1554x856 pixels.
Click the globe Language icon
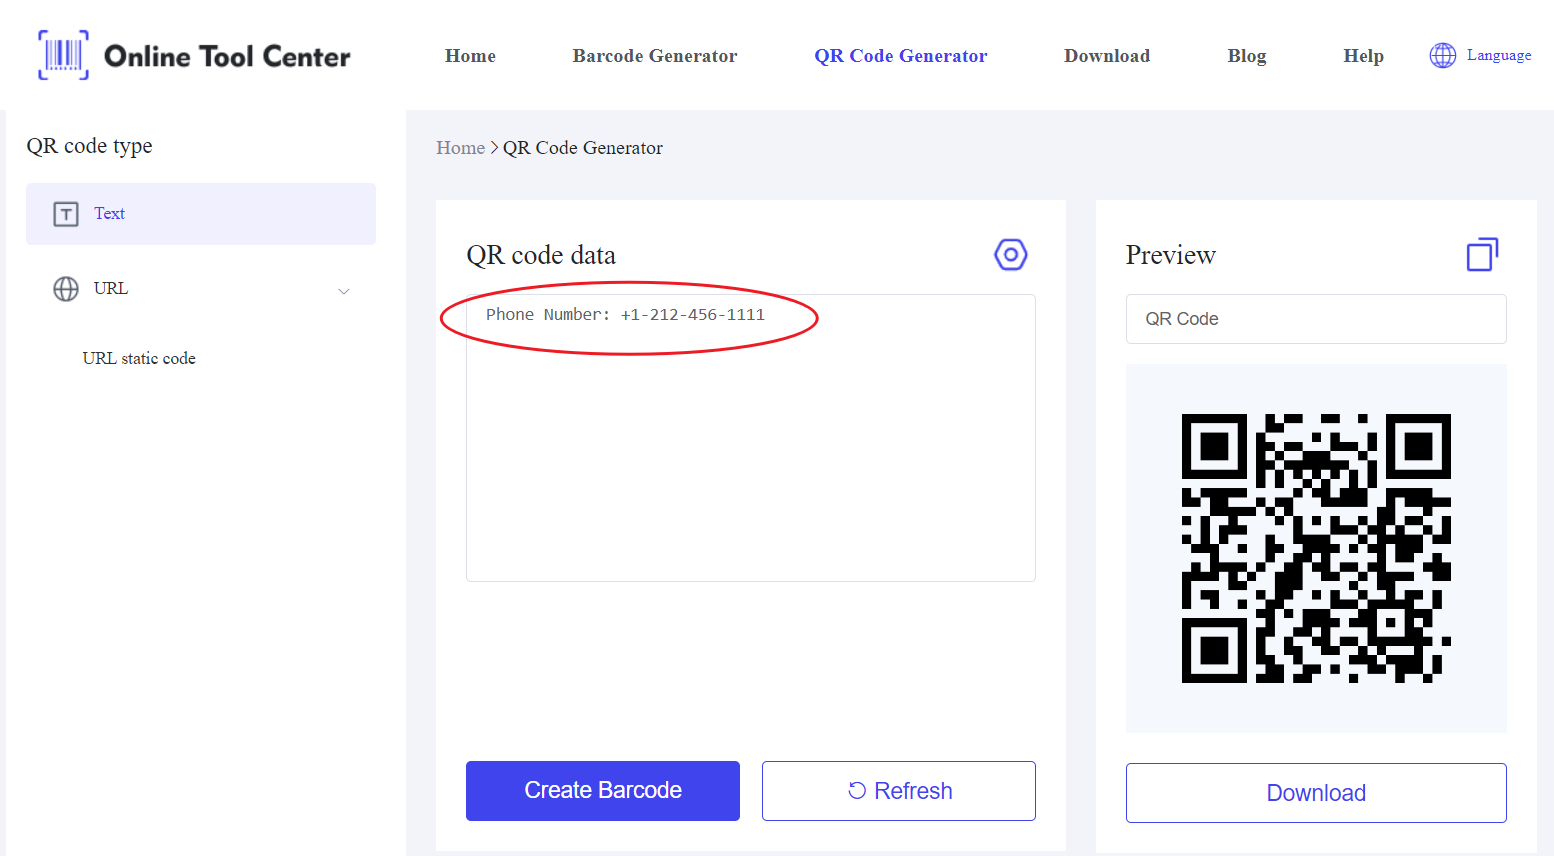[x=1443, y=56]
